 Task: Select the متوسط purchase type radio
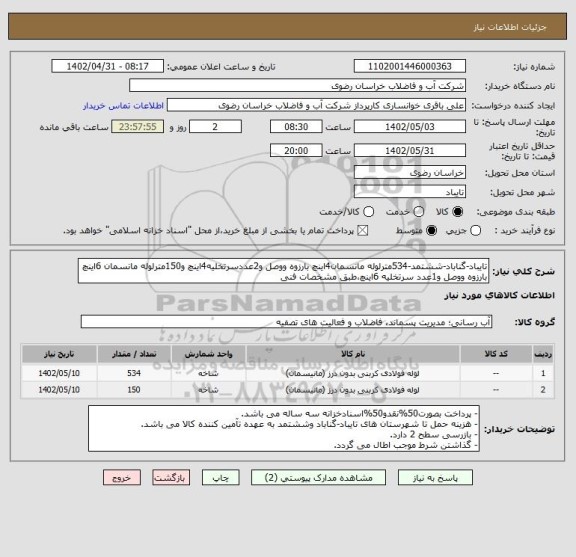[x=431, y=231]
